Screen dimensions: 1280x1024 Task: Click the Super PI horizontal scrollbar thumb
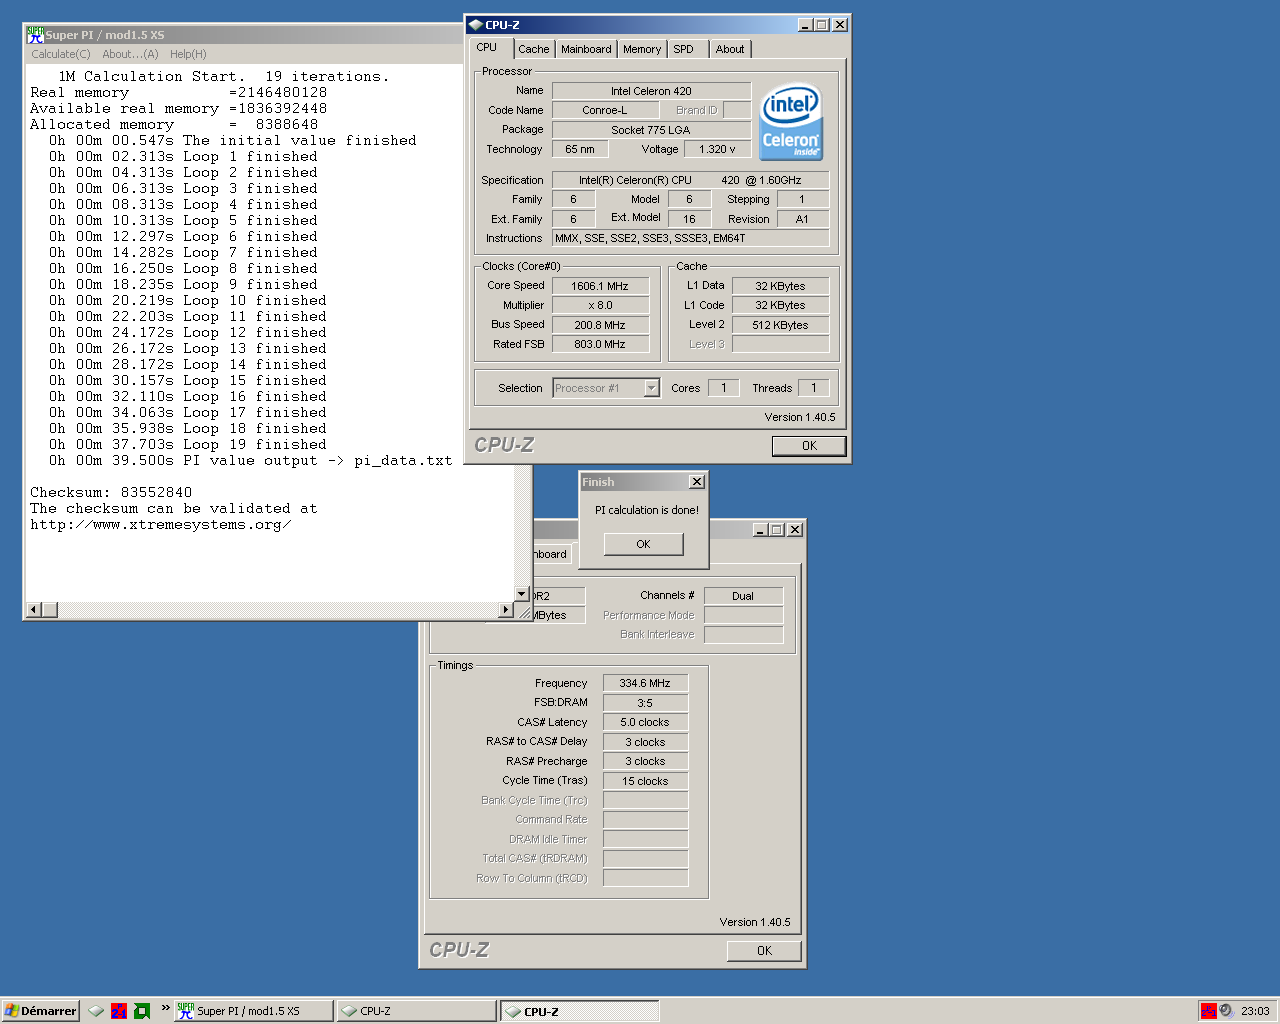50,609
